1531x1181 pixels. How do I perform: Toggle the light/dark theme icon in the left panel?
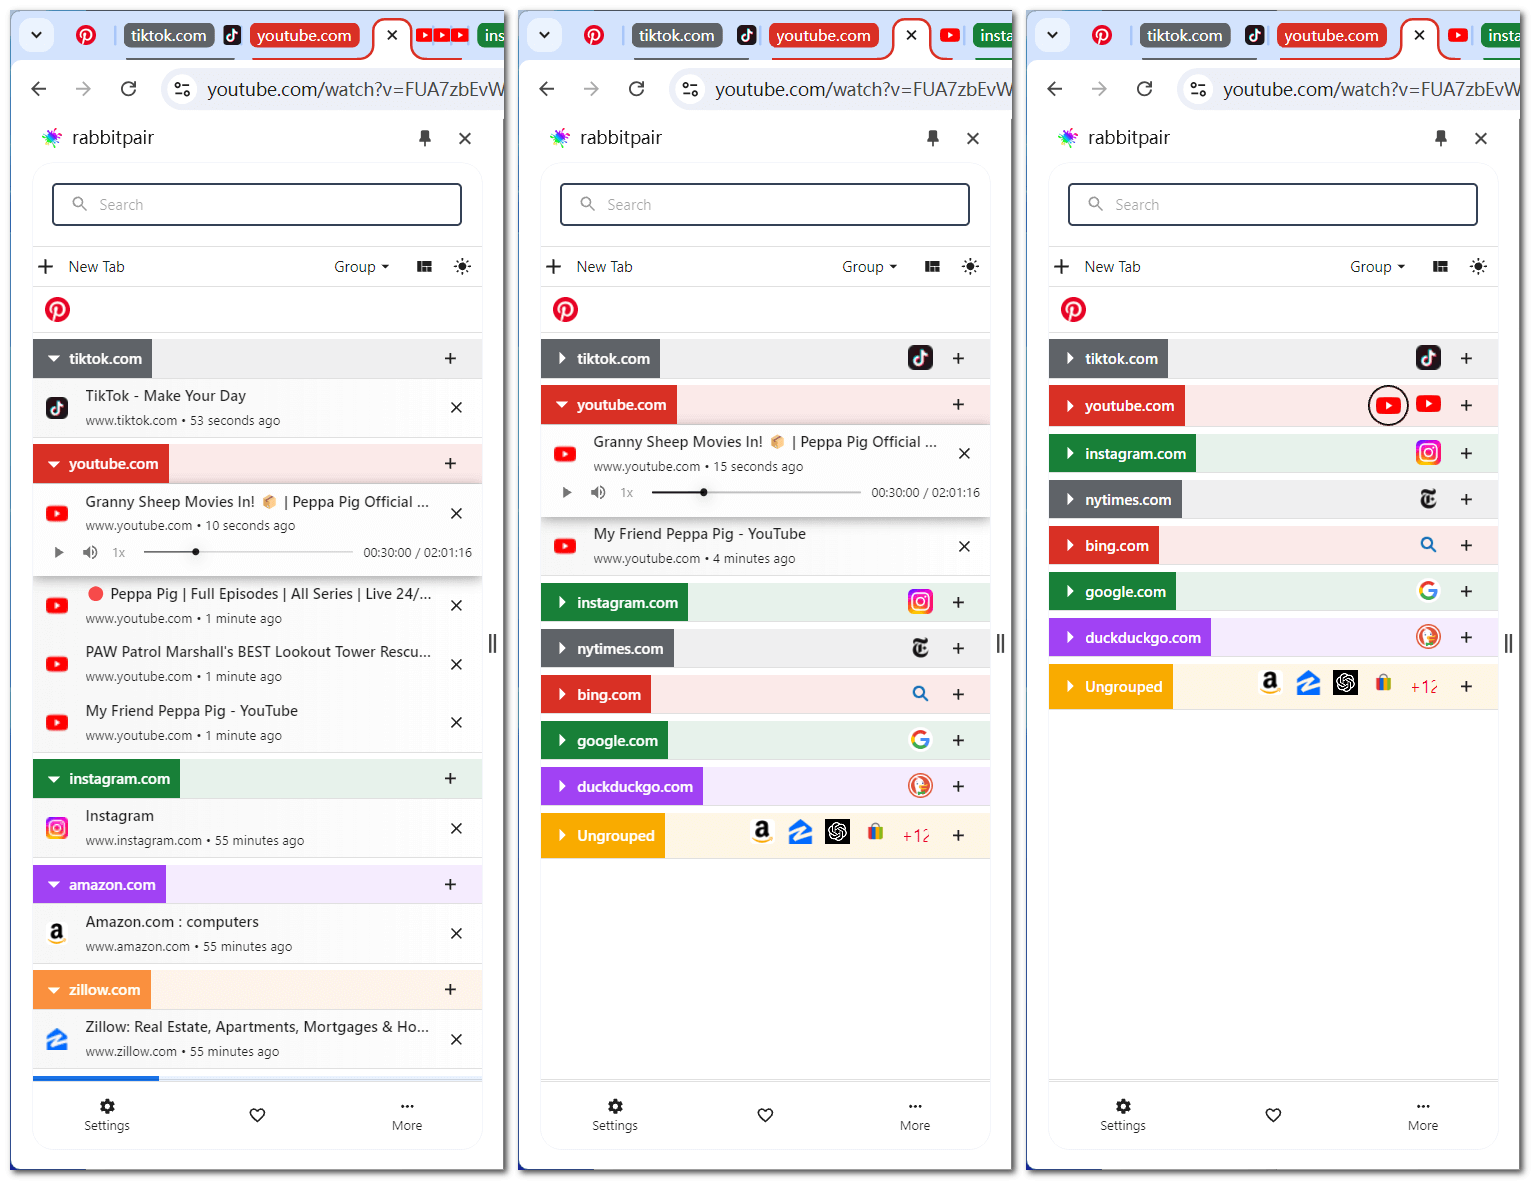click(462, 267)
